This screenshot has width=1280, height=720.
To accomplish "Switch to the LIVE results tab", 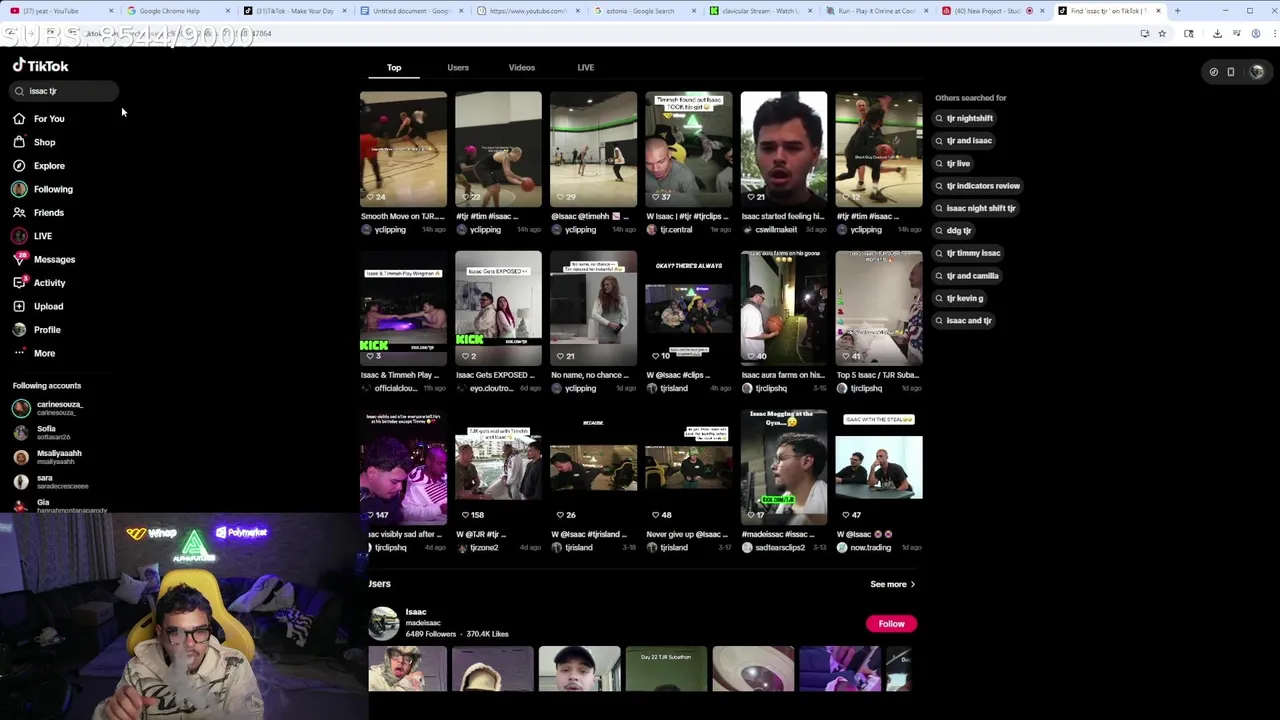I will [x=585, y=67].
